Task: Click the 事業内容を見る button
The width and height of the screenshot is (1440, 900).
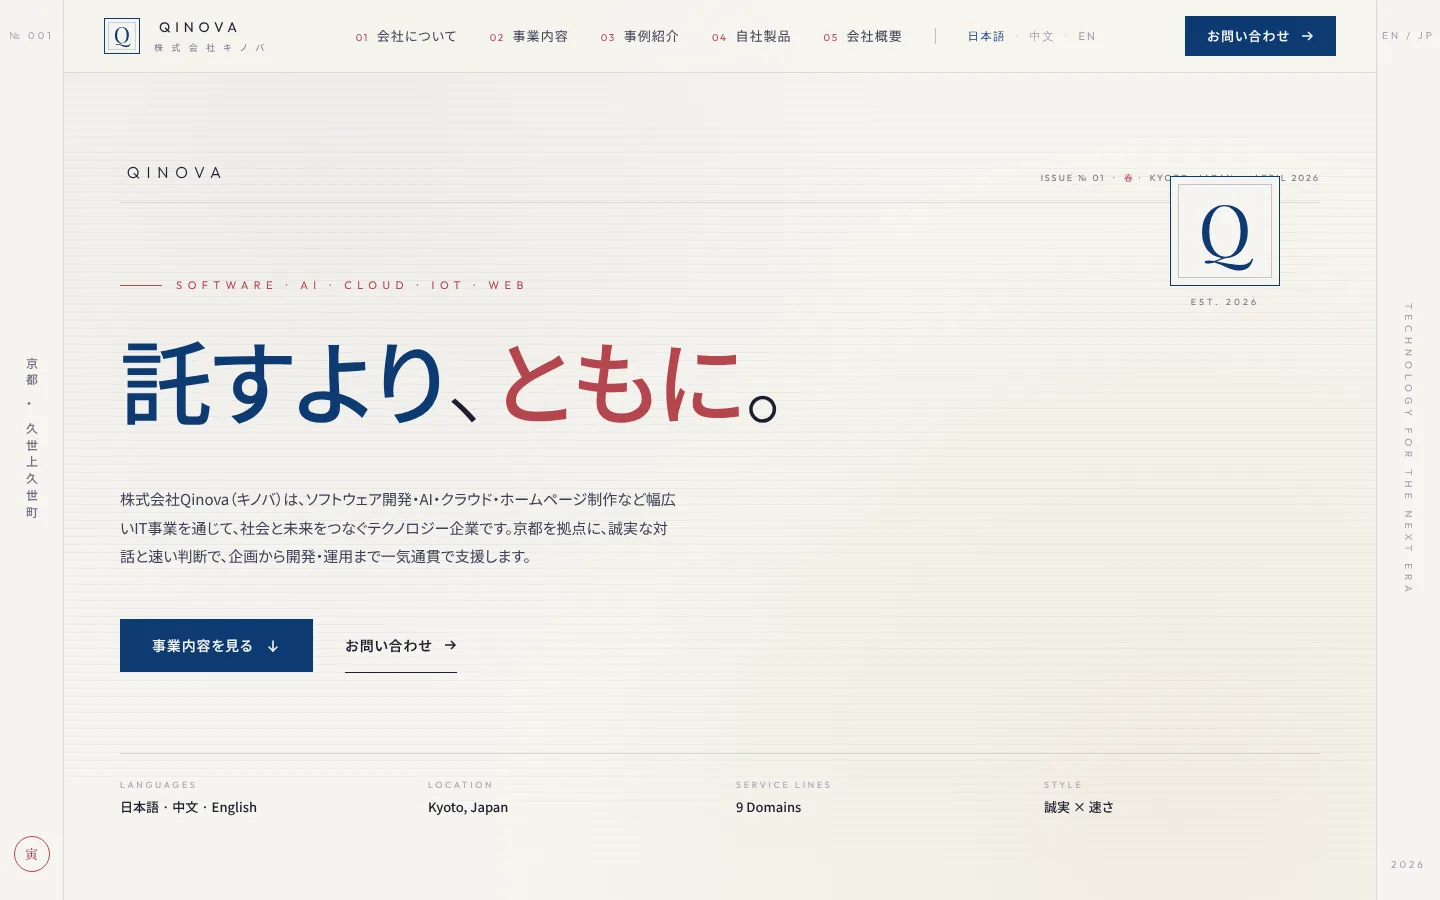Action: click(216, 646)
